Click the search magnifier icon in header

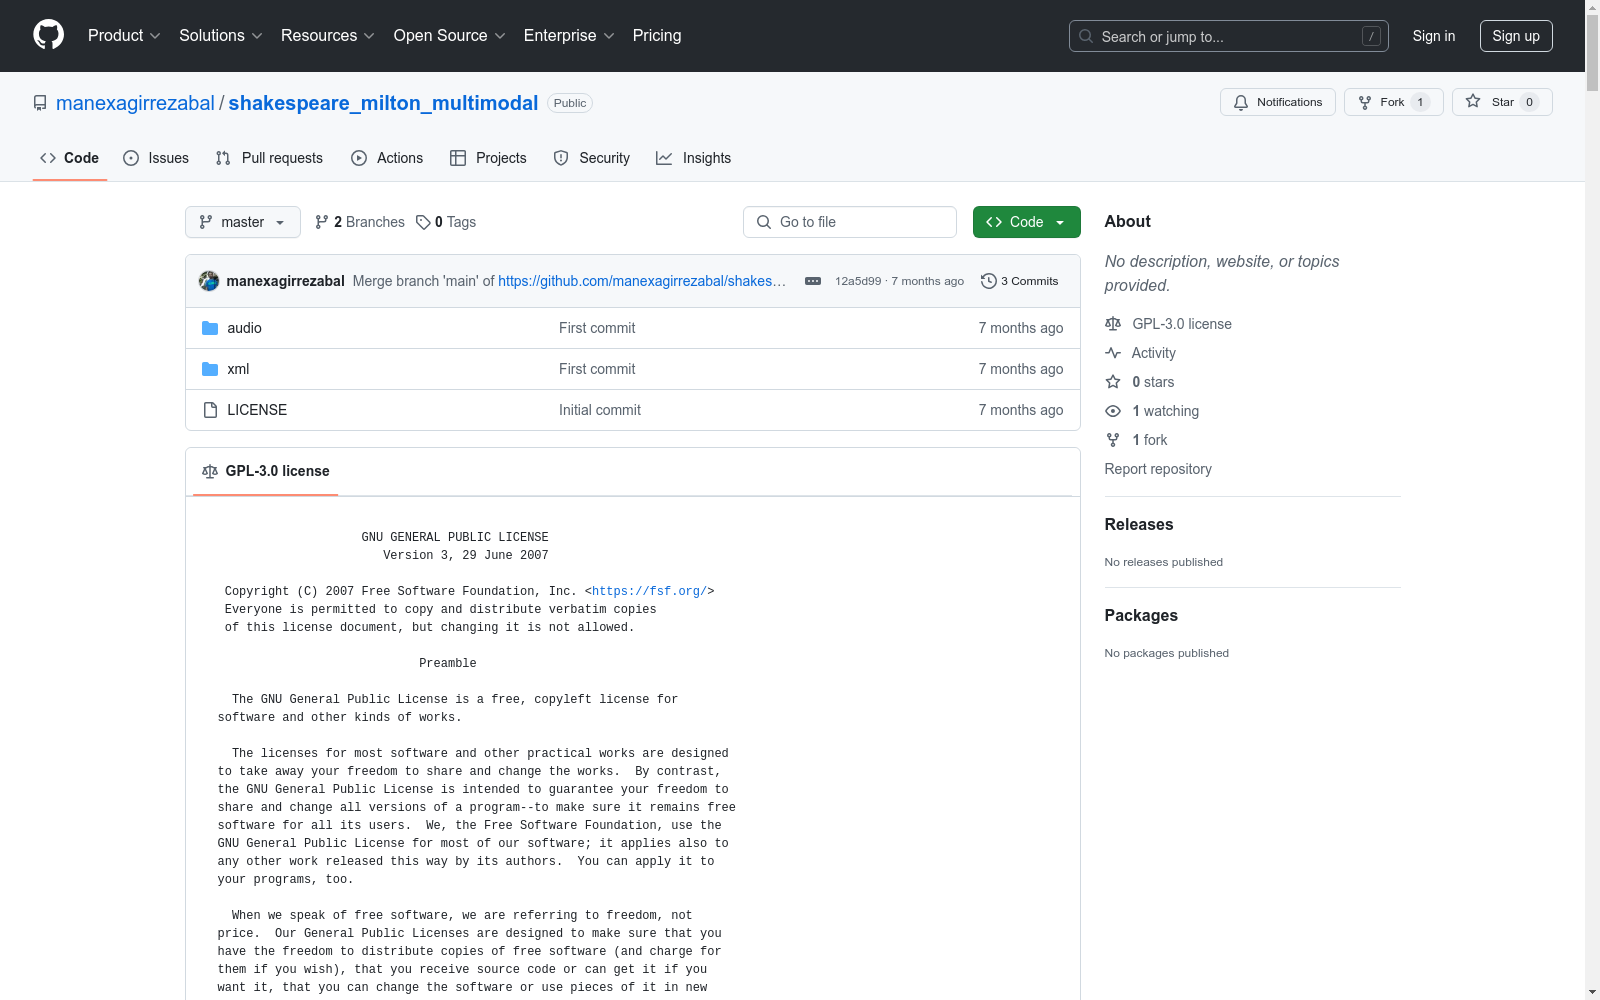(x=1086, y=36)
